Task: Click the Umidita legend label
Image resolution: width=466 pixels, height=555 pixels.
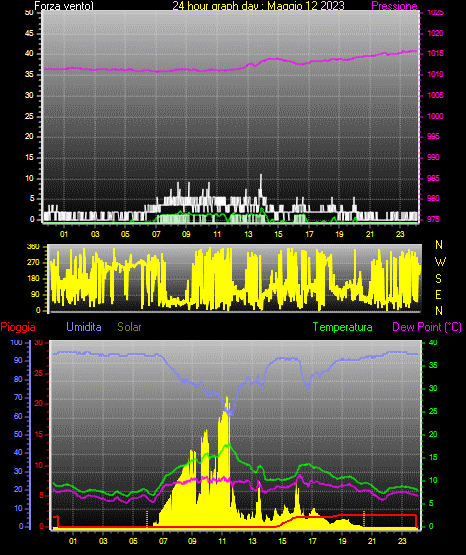Action: [x=84, y=327]
